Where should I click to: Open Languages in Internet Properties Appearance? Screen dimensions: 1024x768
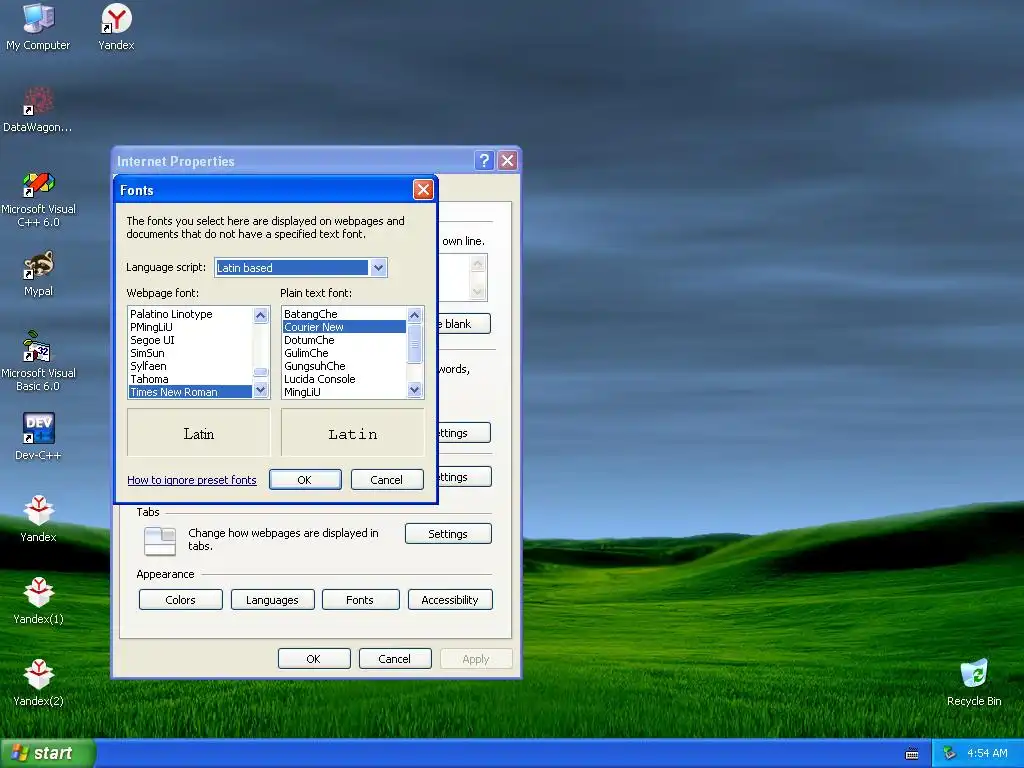tap(272, 600)
